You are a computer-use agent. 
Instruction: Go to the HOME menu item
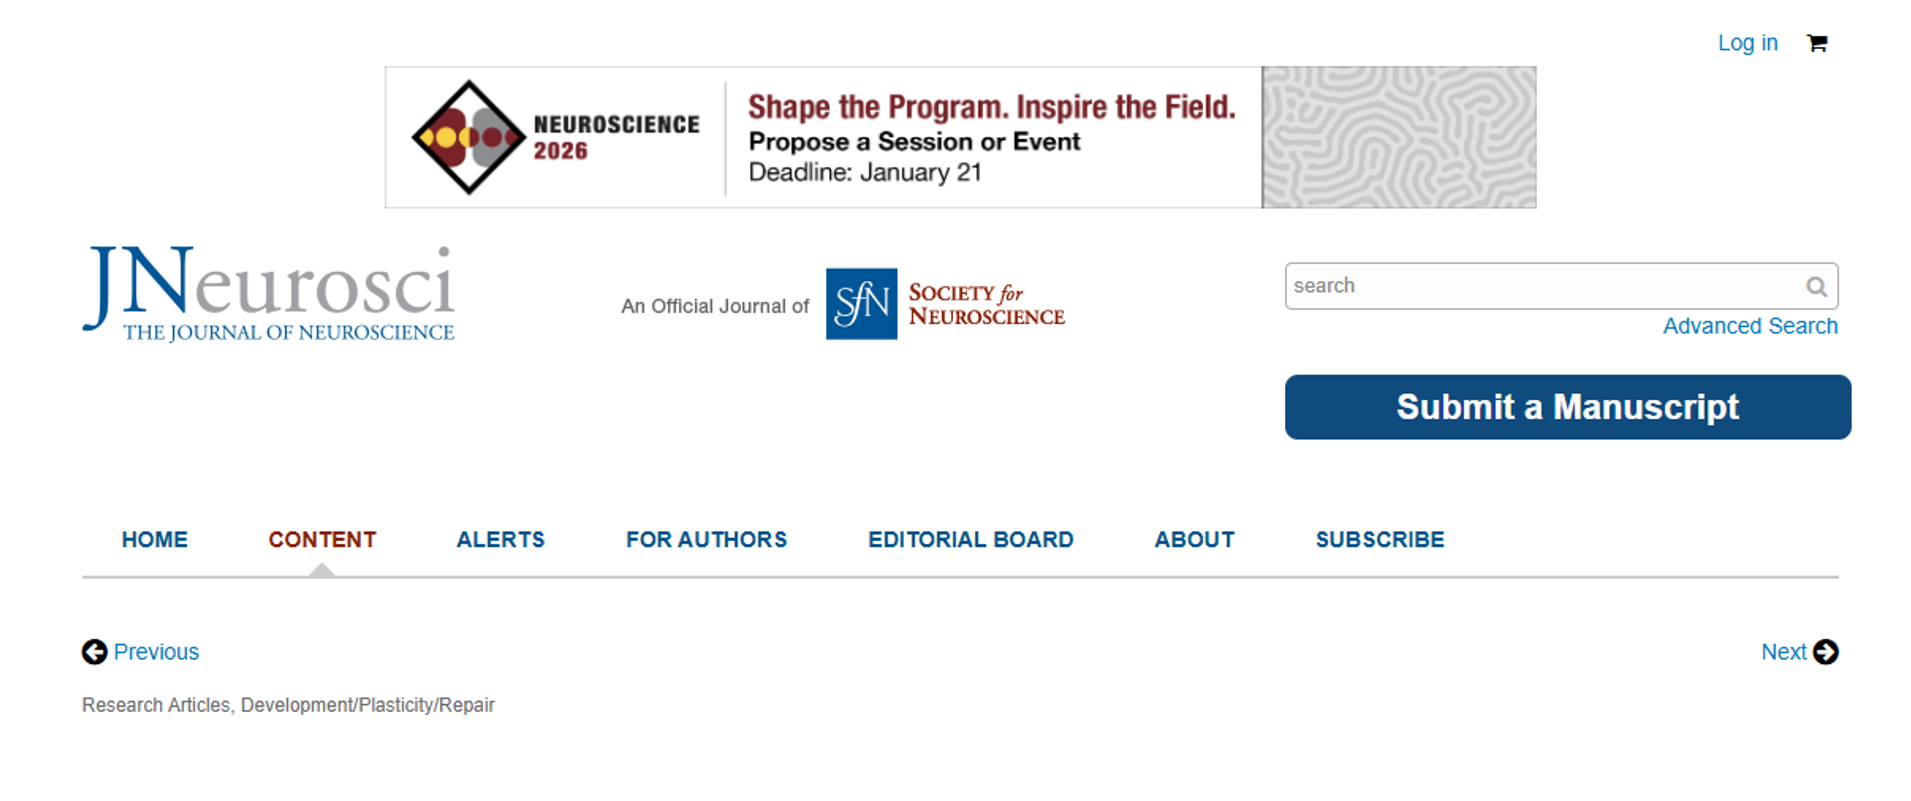coord(155,540)
